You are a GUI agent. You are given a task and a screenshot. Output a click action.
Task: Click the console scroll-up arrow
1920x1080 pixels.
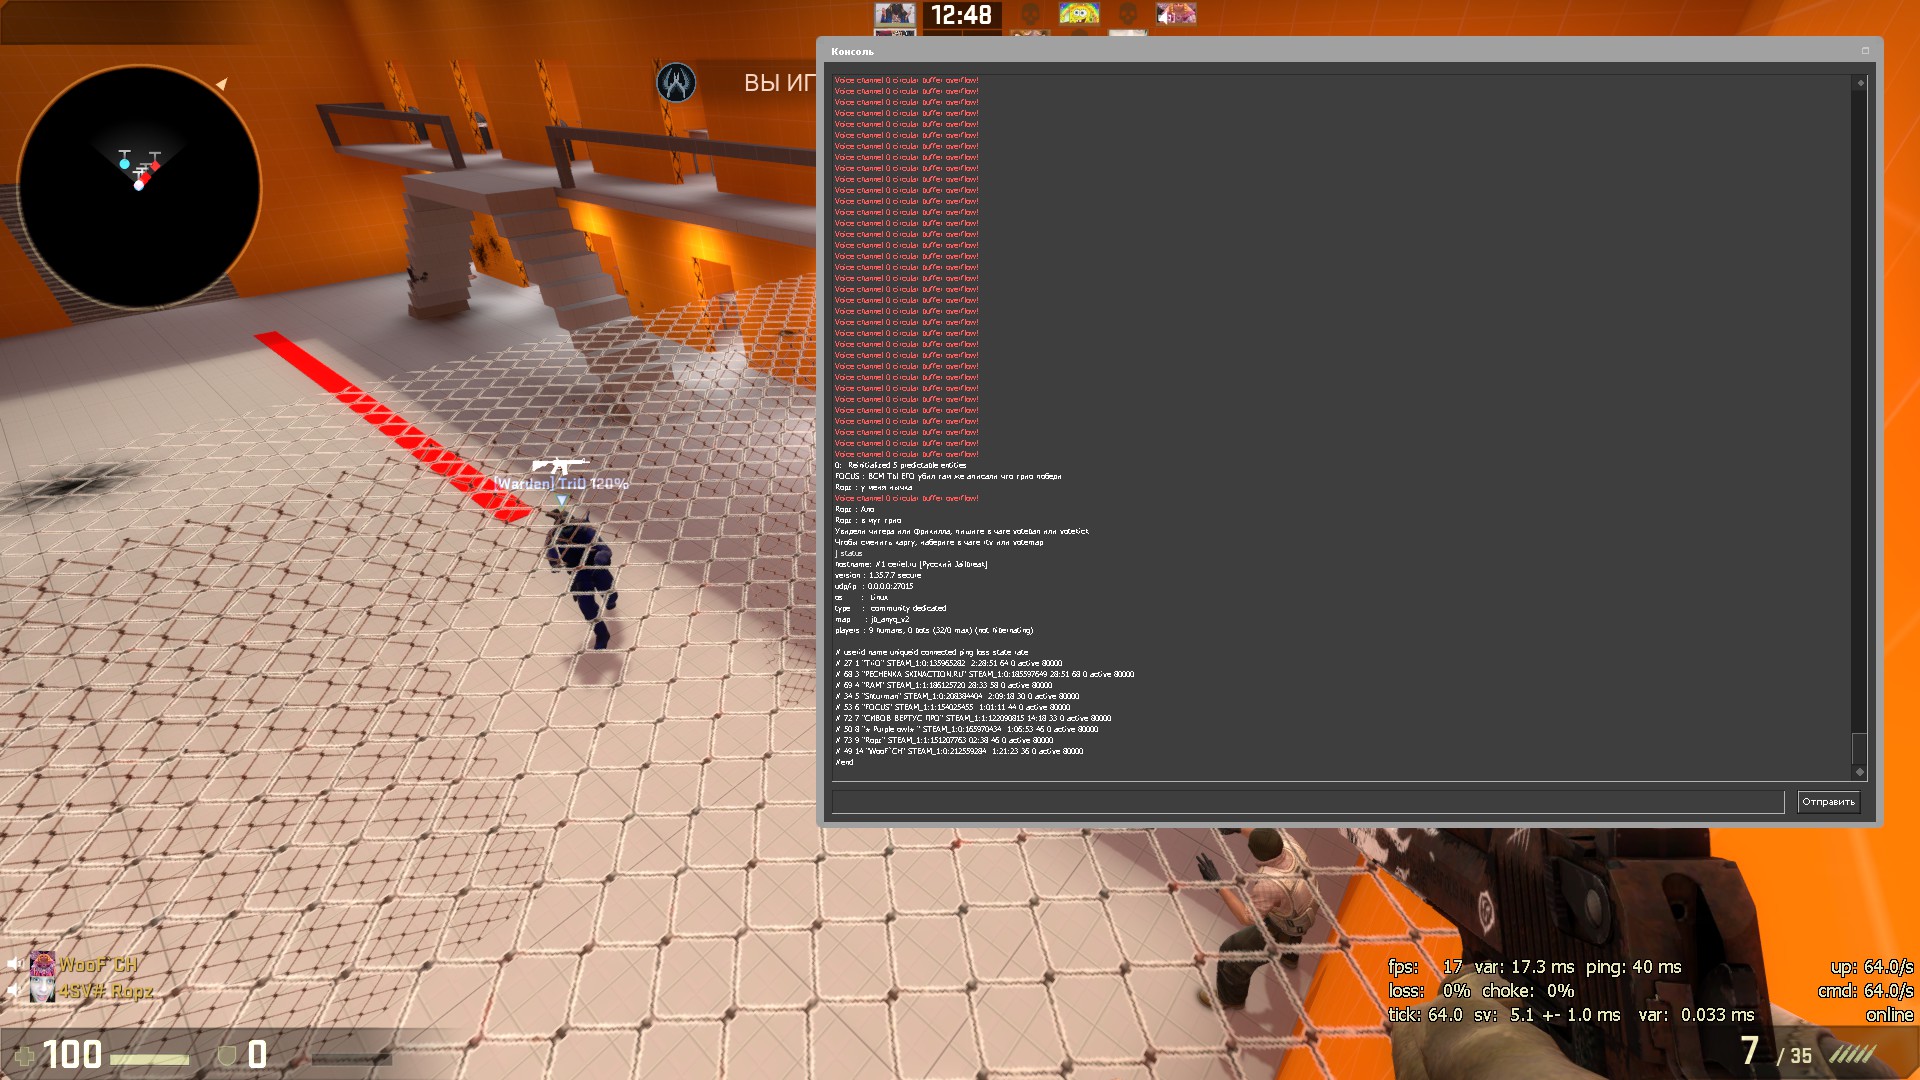click(x=1860, y=83)
